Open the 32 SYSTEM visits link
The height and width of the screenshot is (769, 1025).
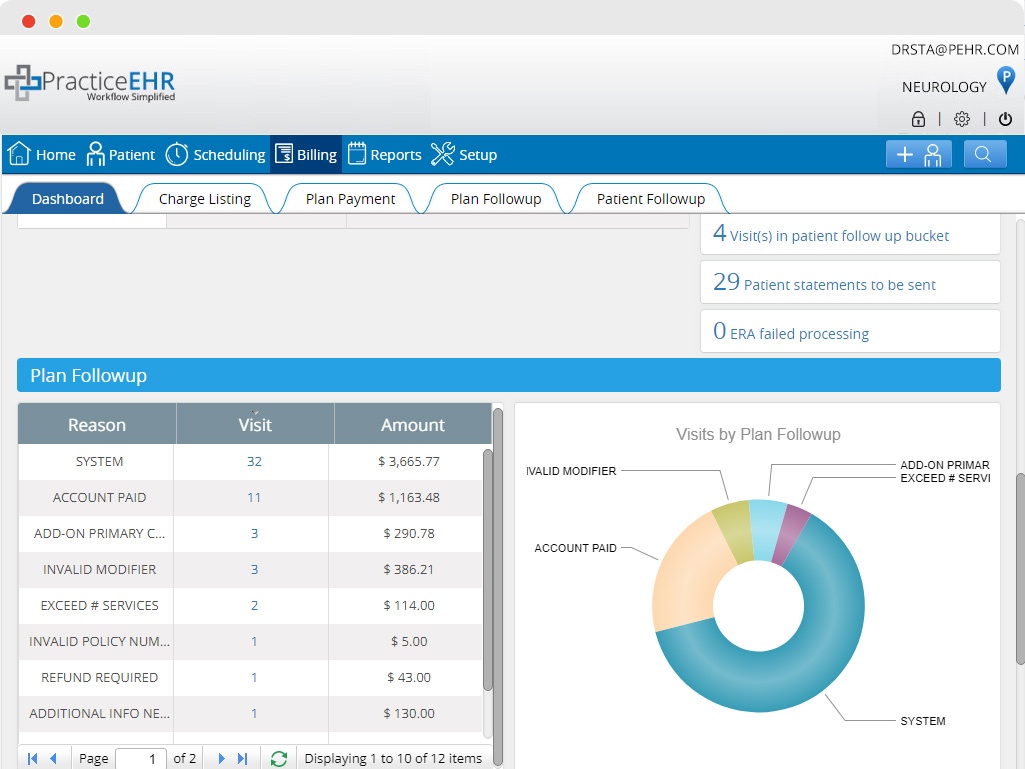(254, 462)
